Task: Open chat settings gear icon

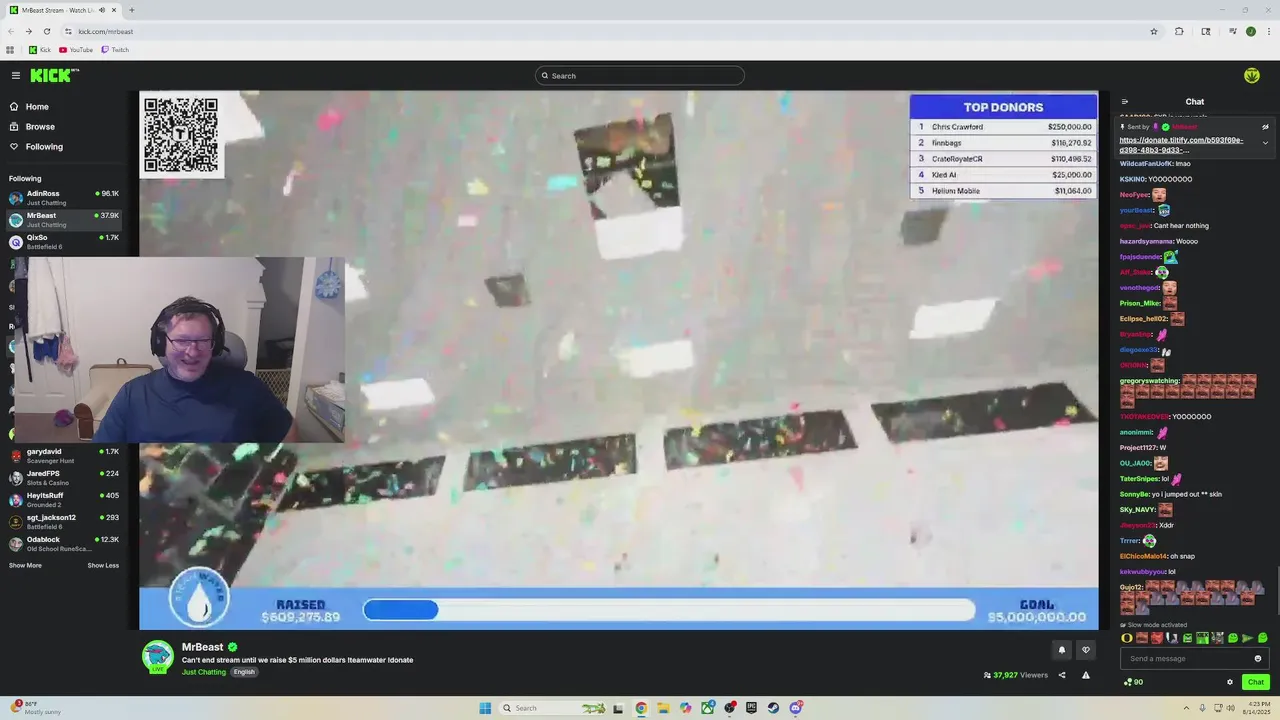Action: 1230,682
